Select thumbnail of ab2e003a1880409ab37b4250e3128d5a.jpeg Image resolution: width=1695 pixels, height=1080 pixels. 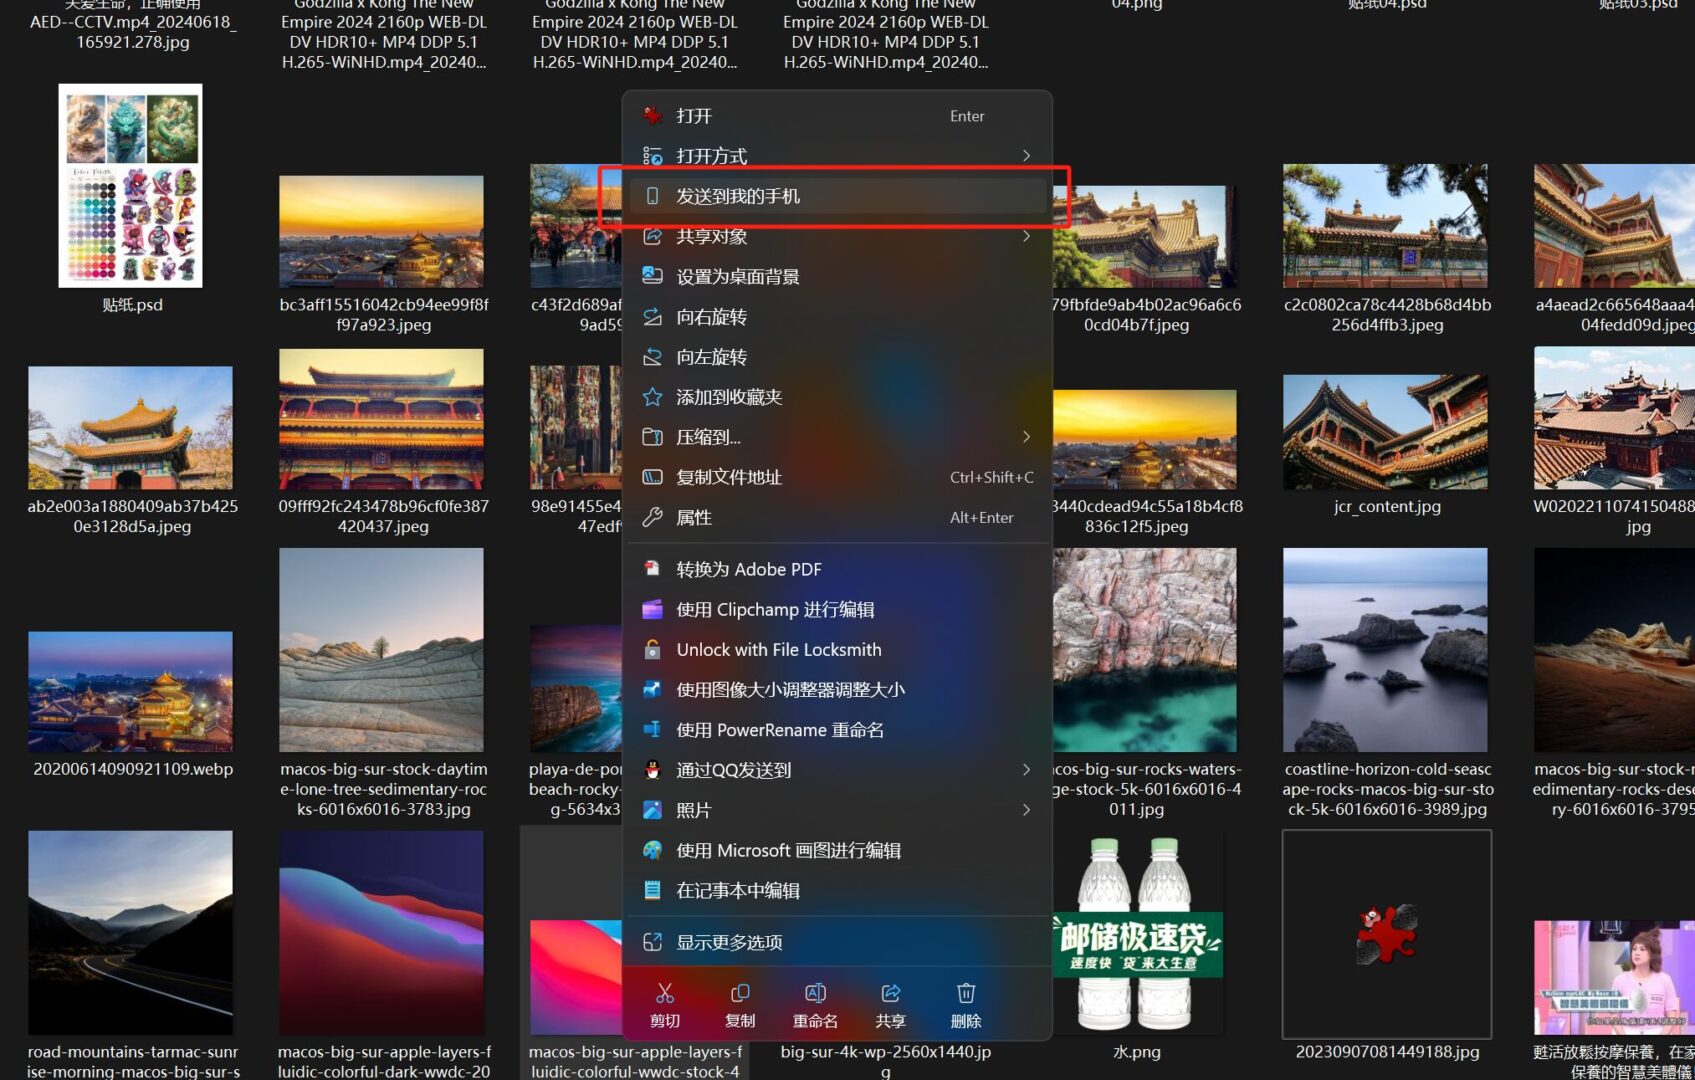(x=130, y=427)
